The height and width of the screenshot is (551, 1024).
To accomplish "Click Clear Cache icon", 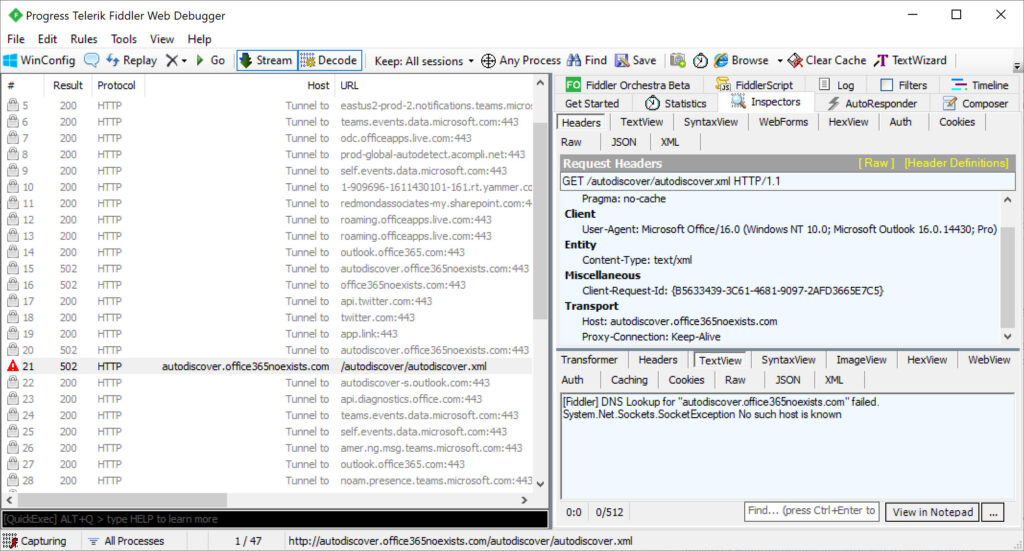I will [x=795, y=61].
